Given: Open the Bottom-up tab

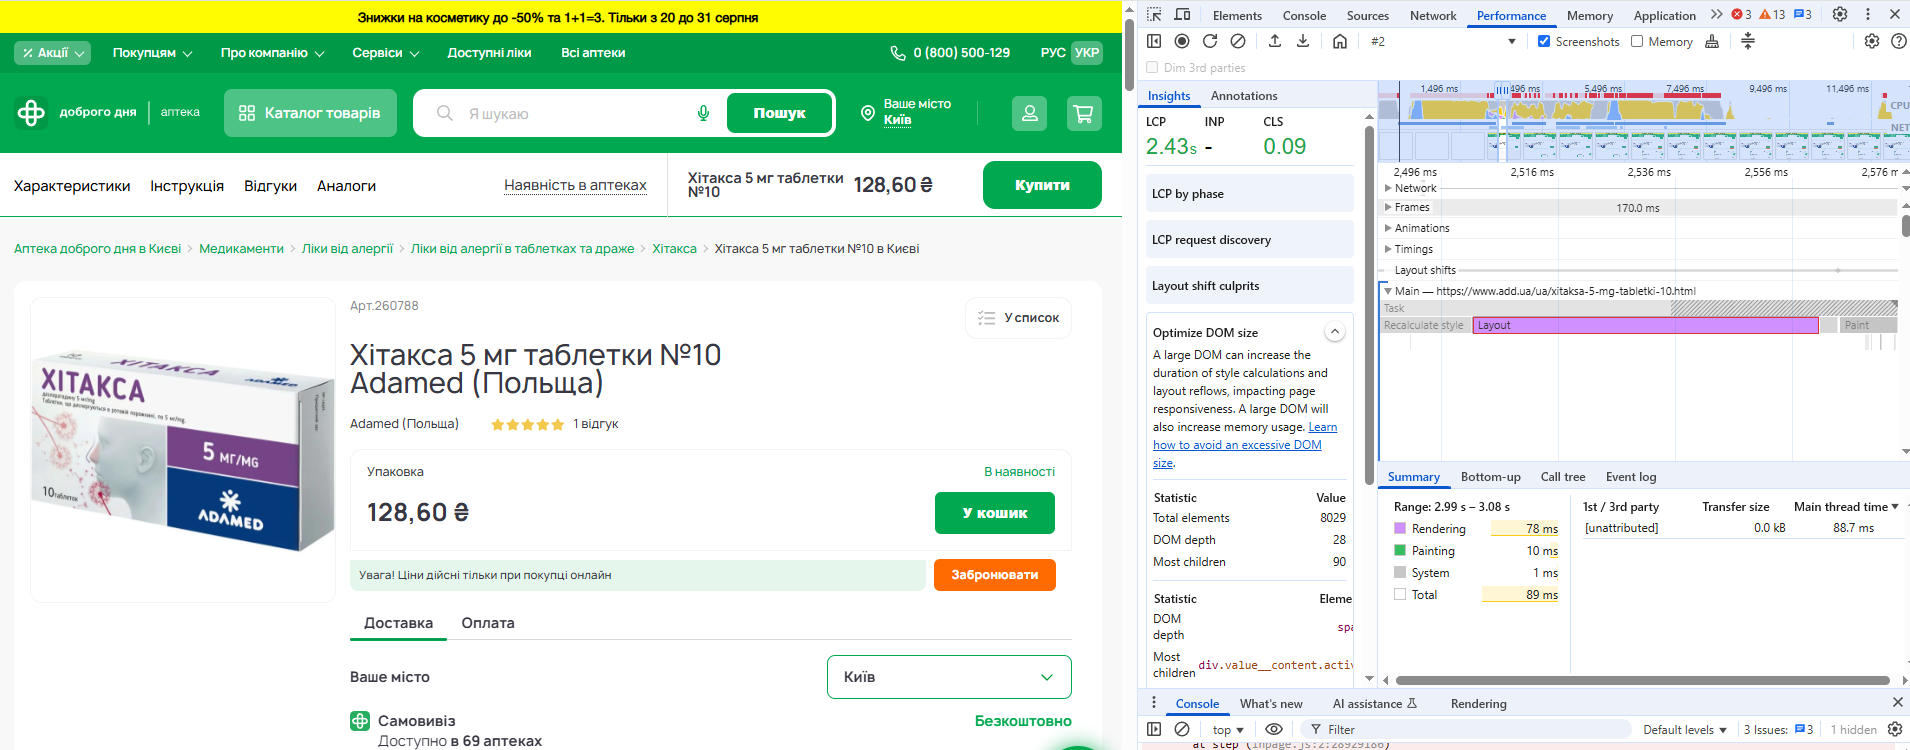Looking at the screenshot, I should (1490, 477).
